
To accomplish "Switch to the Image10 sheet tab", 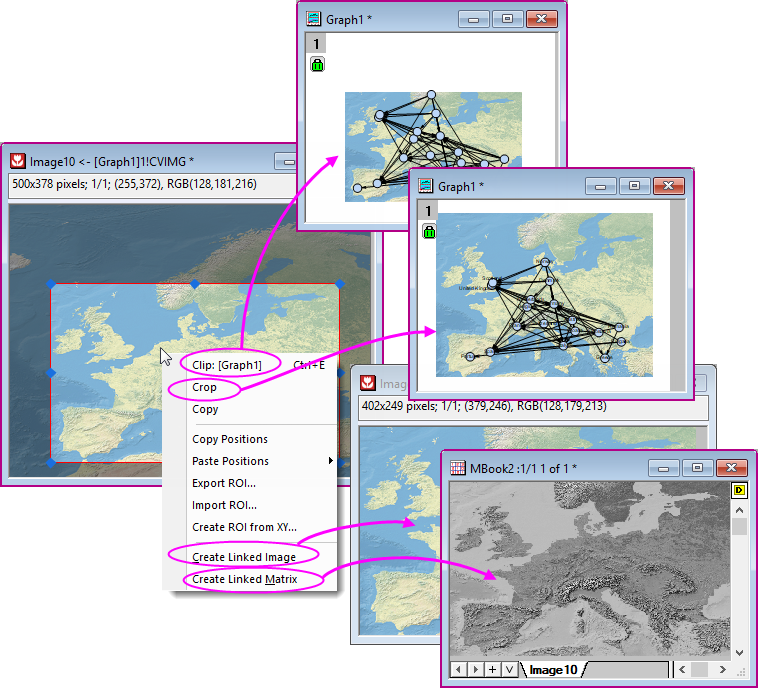I will (x=553, y=669).
